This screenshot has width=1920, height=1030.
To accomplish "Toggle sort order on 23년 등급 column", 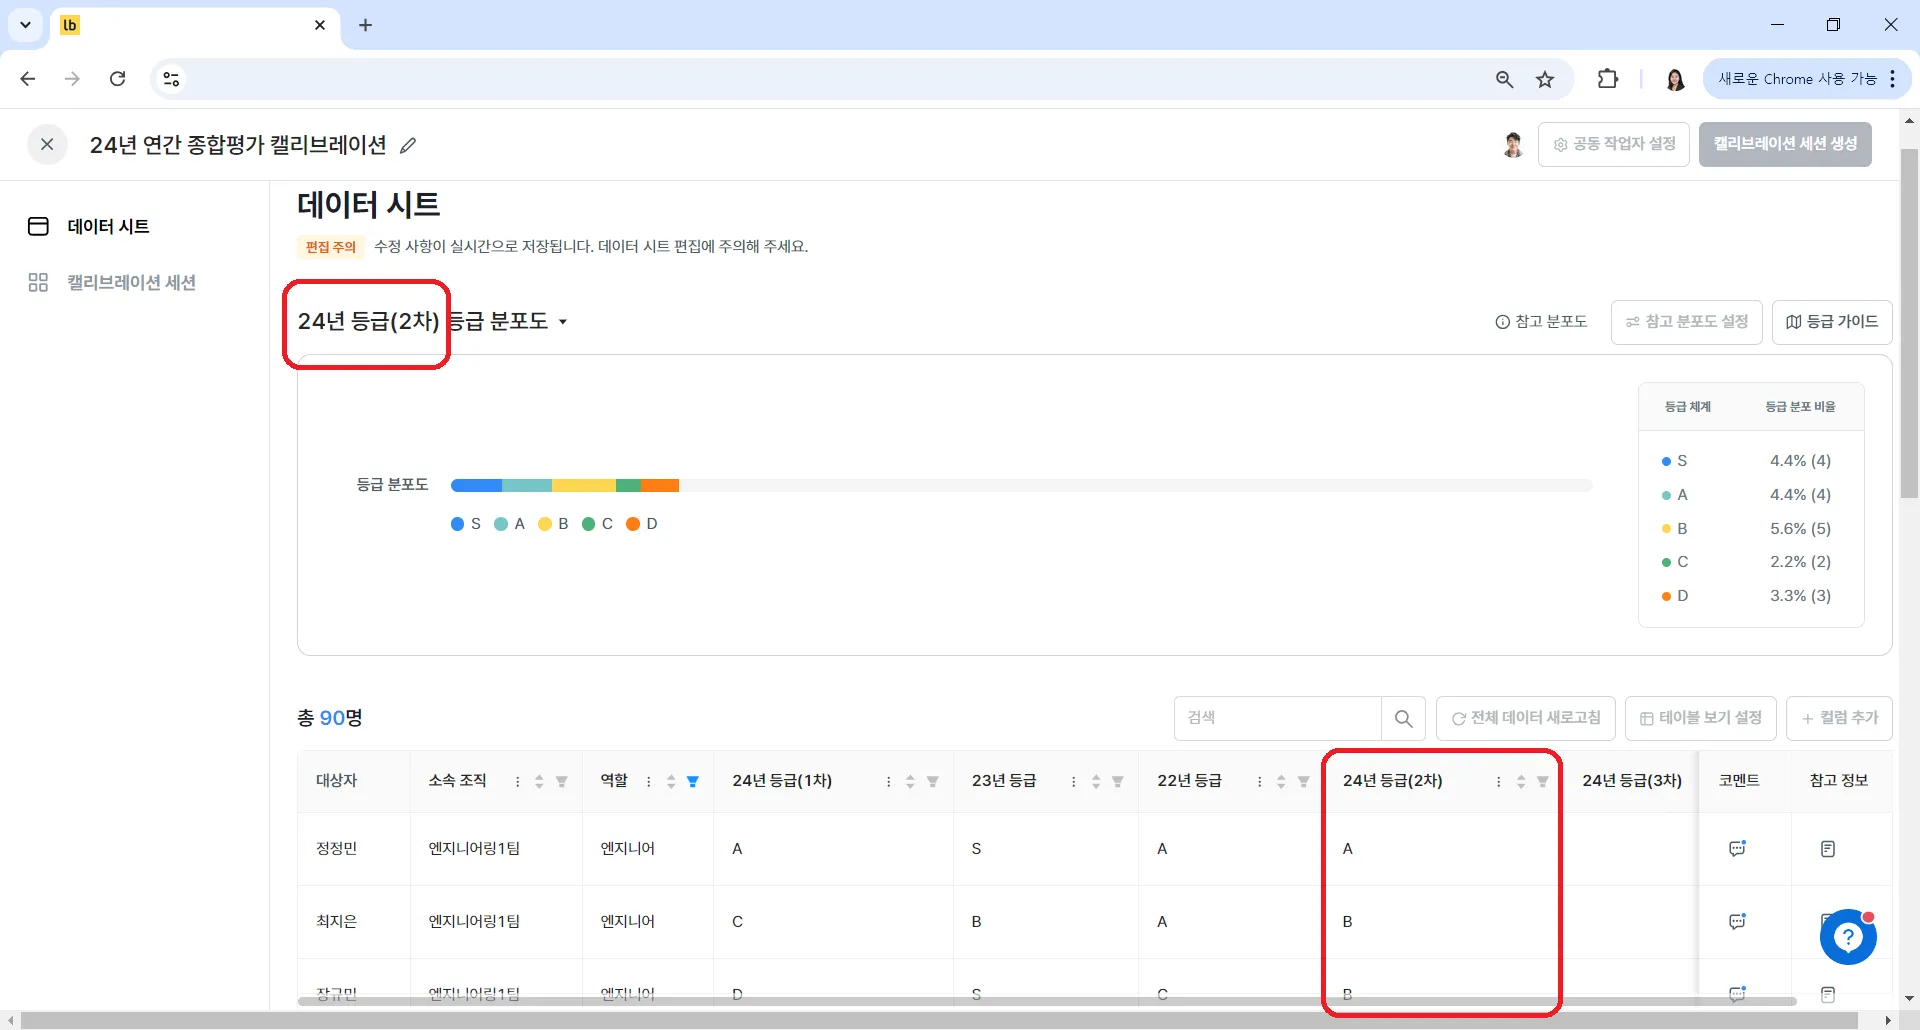I will [1096, 782].
